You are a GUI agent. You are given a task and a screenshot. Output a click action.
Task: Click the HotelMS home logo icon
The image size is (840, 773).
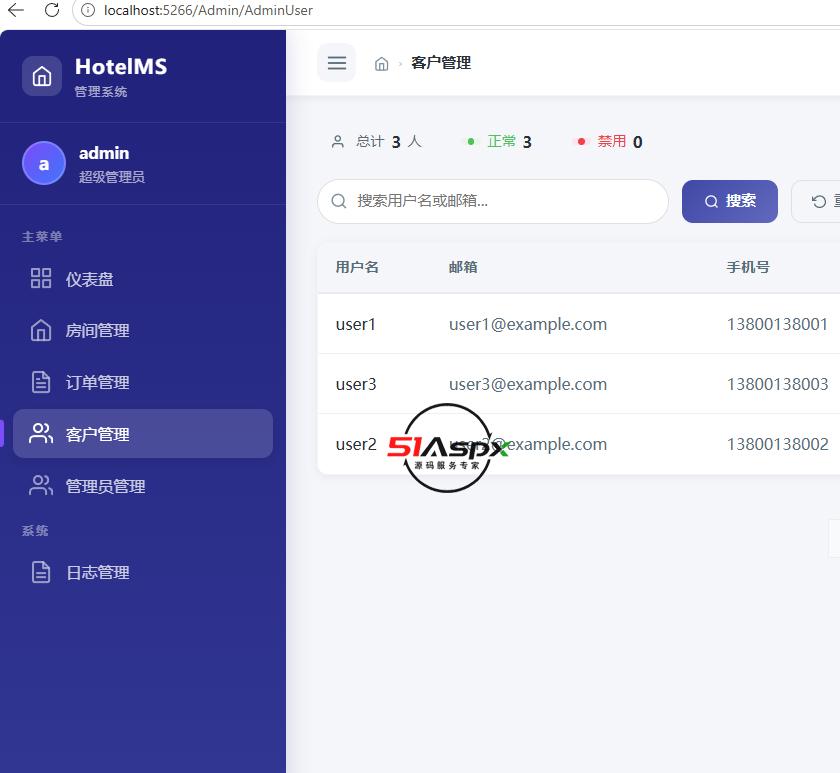click(x=42, y=76)
